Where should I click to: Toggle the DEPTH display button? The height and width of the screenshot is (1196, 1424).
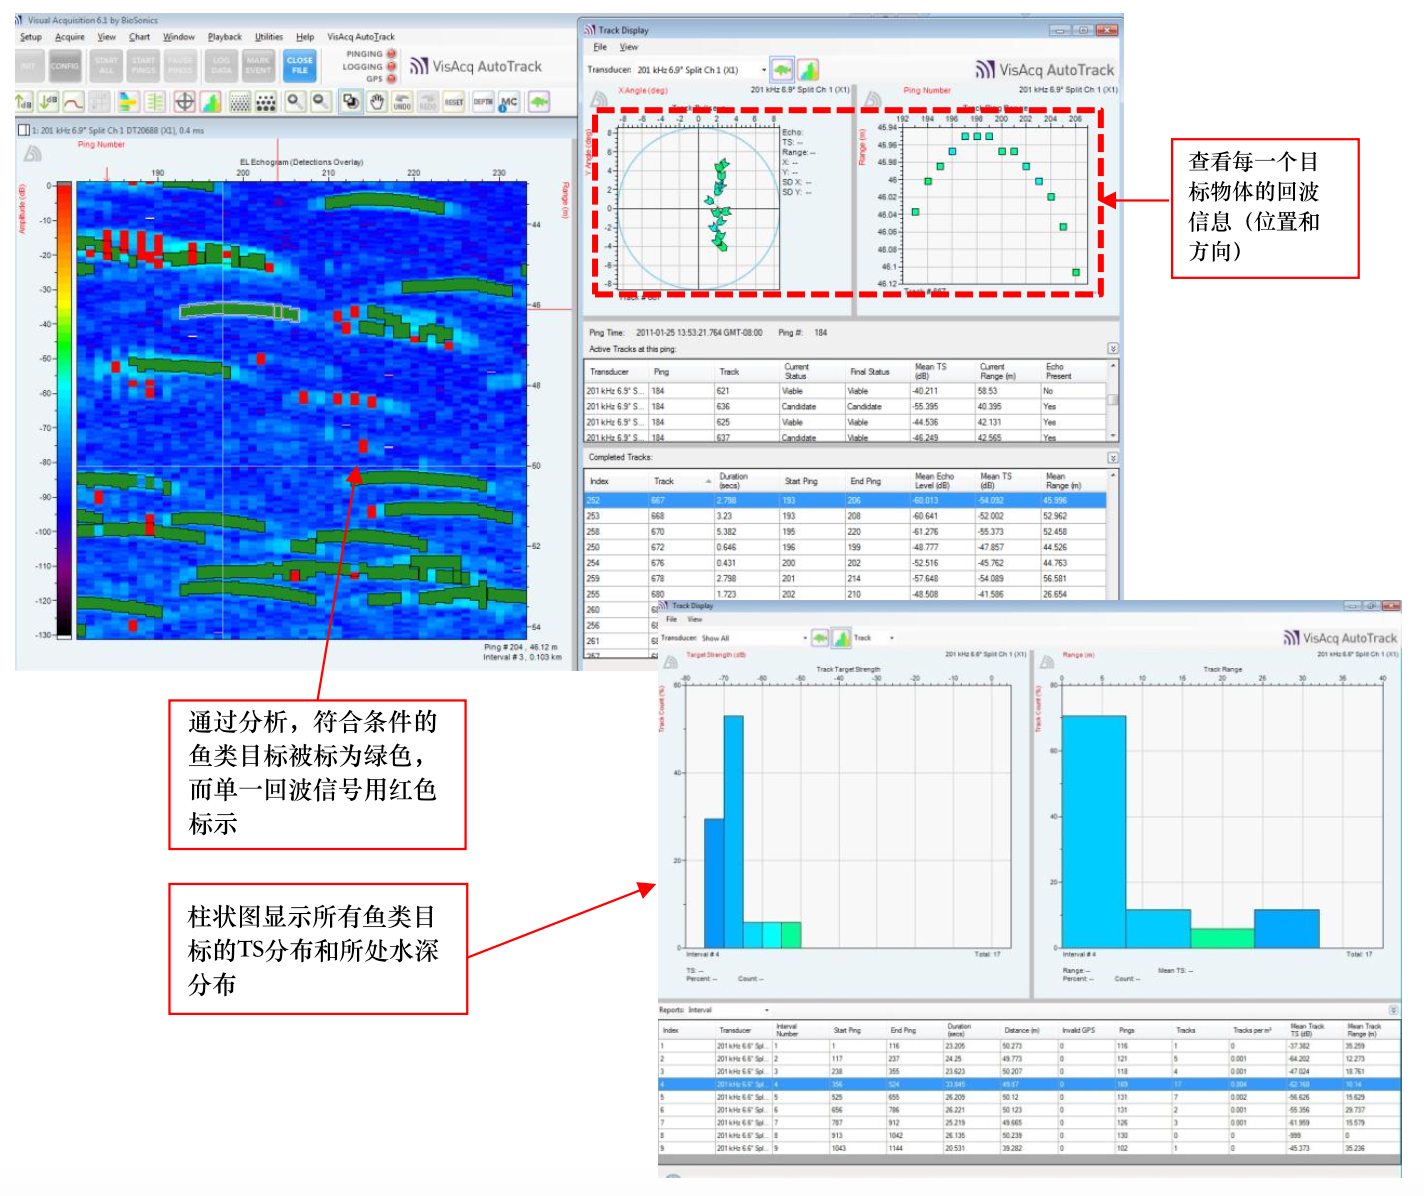tap(482, 102)
